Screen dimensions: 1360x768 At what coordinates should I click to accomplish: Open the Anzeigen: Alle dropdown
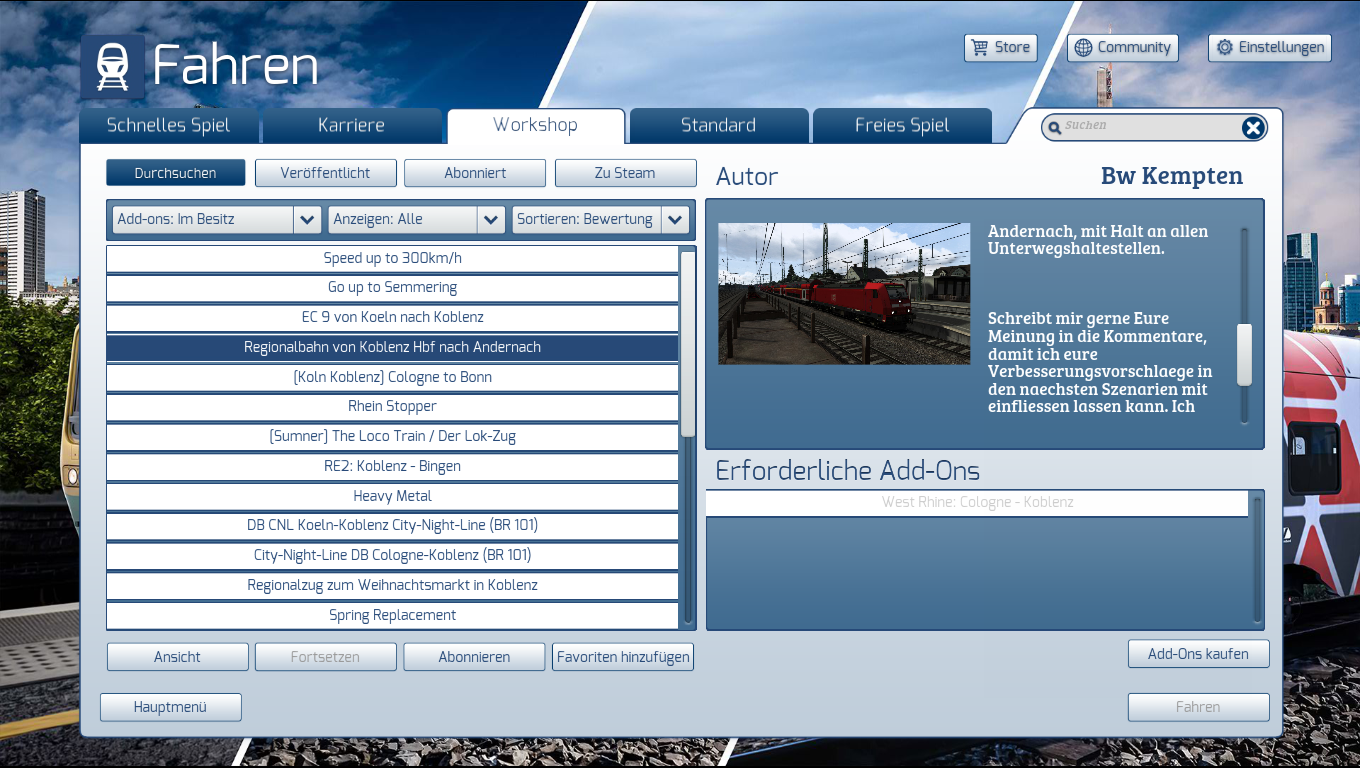tap(490, 219)
